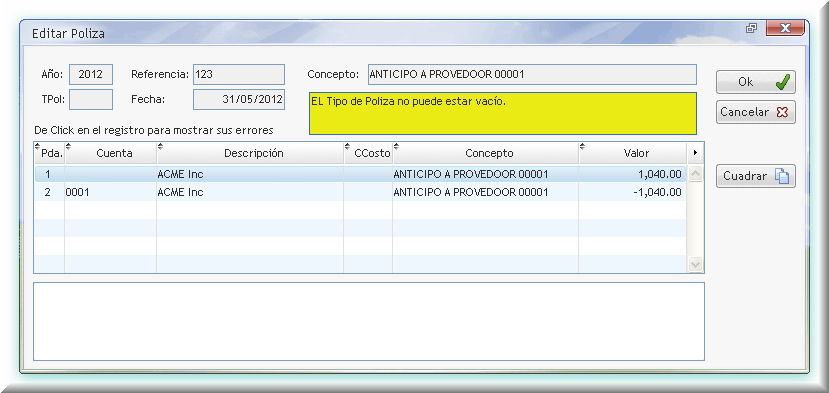The height and width of the screenshot is (393, 829).
Task: Click the empty TPol input field
Action: tap(91, 99)
